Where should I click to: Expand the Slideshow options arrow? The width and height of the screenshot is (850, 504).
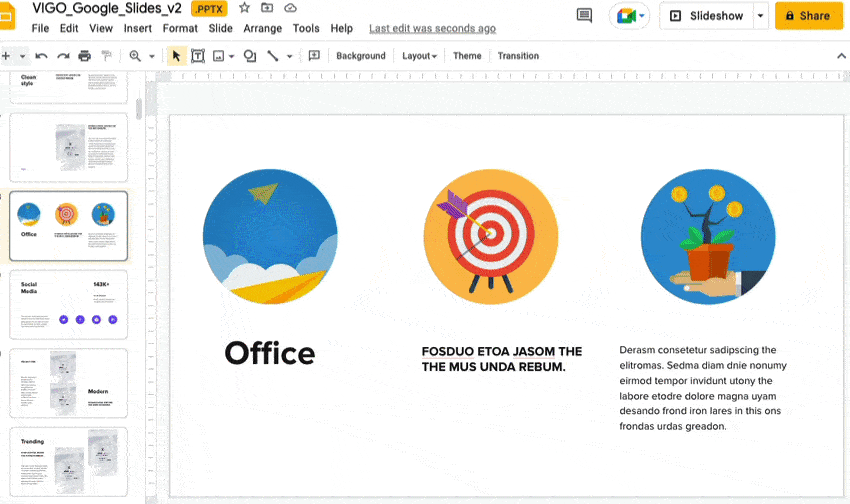click(x=761, y=16)
